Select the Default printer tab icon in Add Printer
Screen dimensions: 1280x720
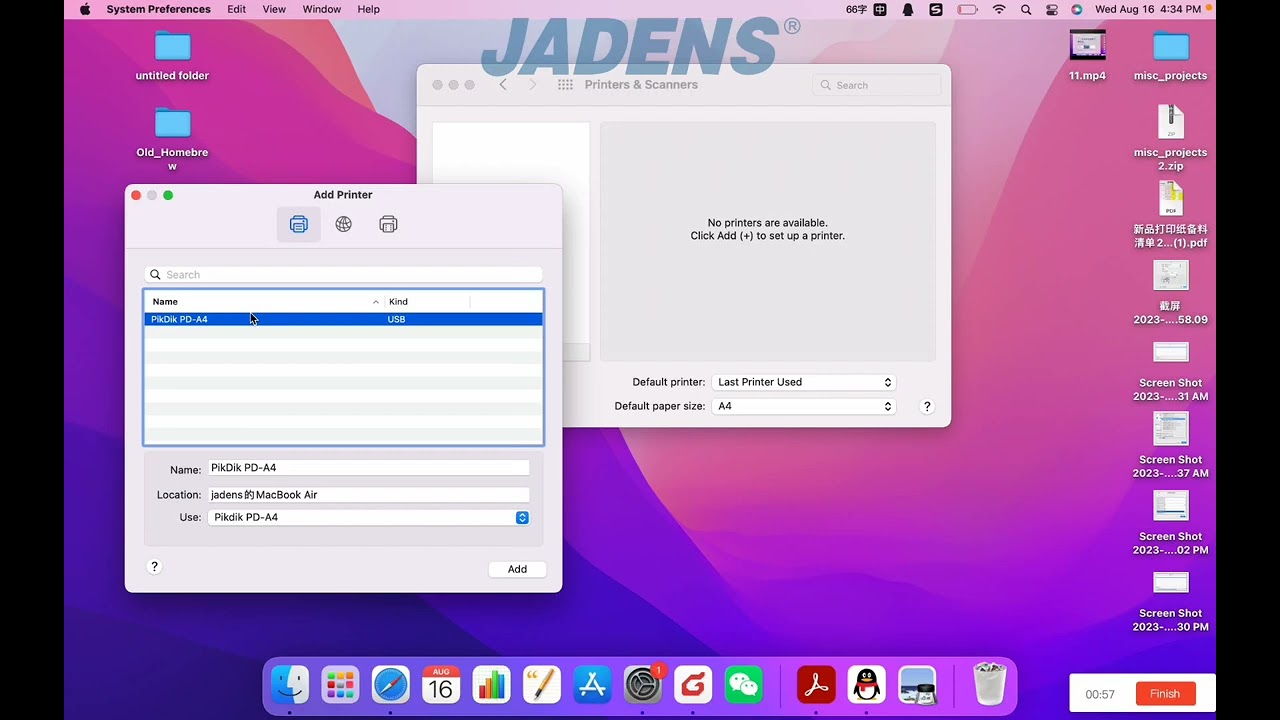tap(298, 224)
